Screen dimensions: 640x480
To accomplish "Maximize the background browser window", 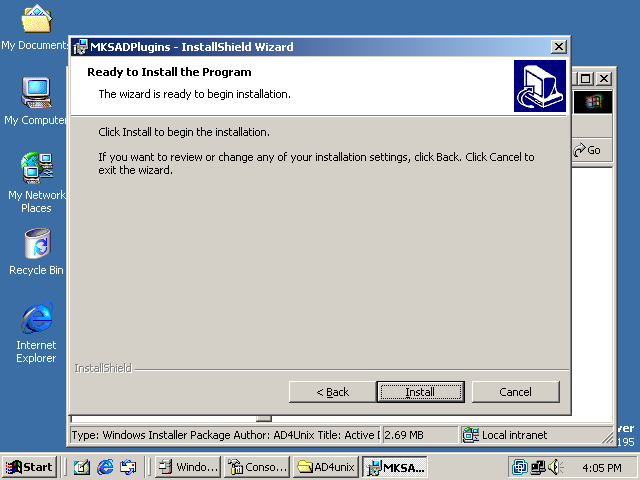I will click(x=586, y=78).
